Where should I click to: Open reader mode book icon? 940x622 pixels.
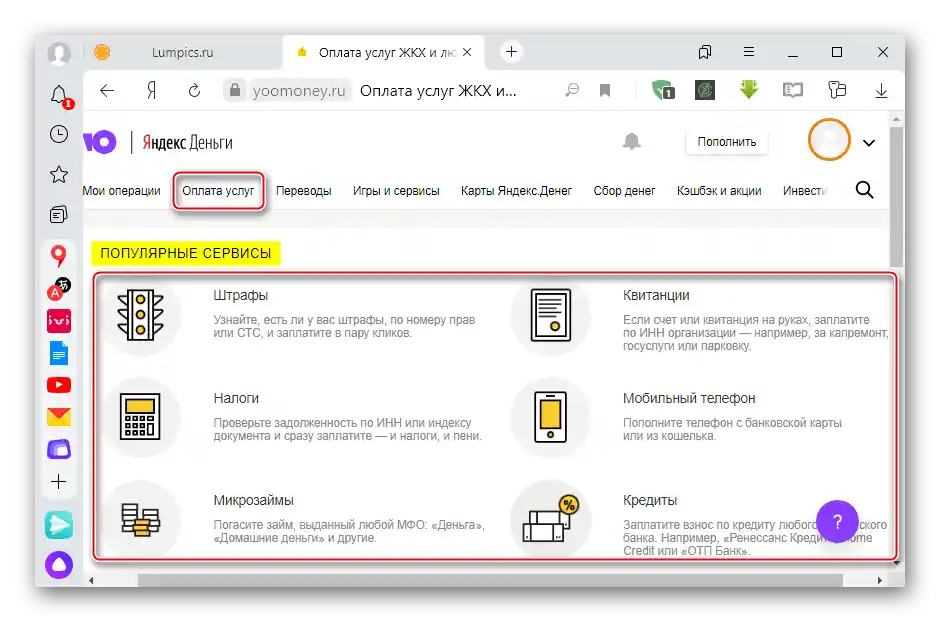pyautogui.click(x=793, y=90)
